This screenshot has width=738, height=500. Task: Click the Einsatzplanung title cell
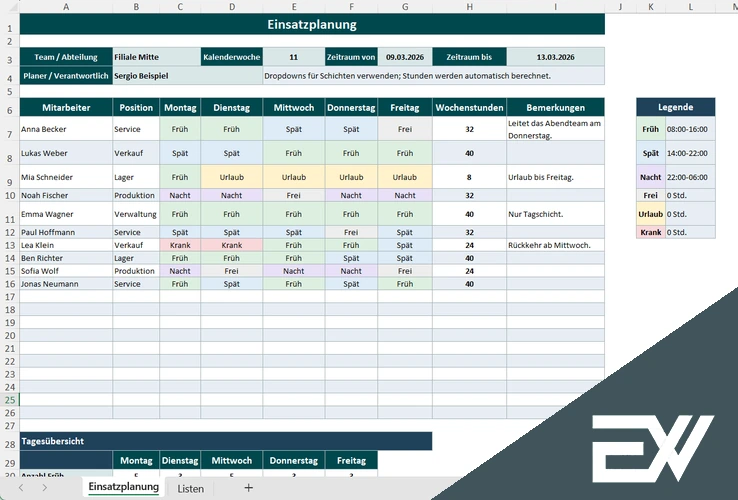click(312, 24)
